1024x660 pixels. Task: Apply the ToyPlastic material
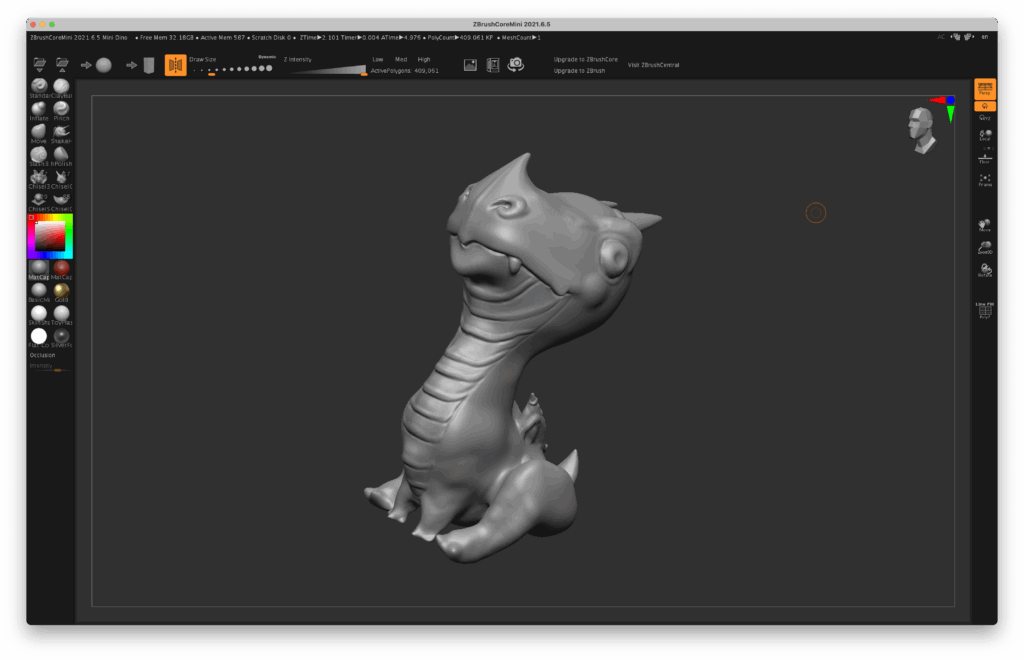(x=61, y=315)
